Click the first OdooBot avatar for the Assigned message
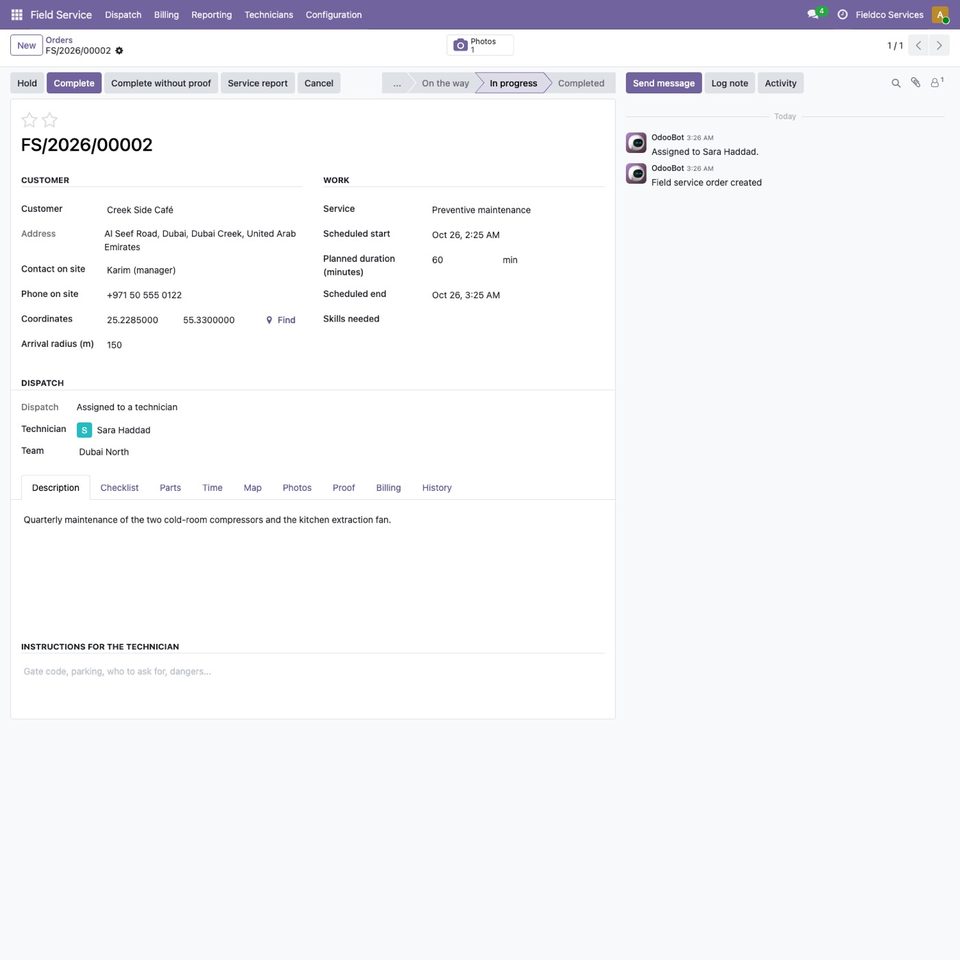 (636, 143)
